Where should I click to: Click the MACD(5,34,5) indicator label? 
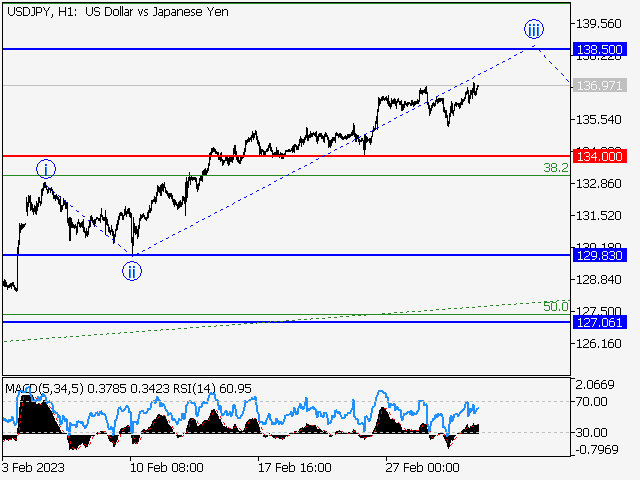click(44, 388)
